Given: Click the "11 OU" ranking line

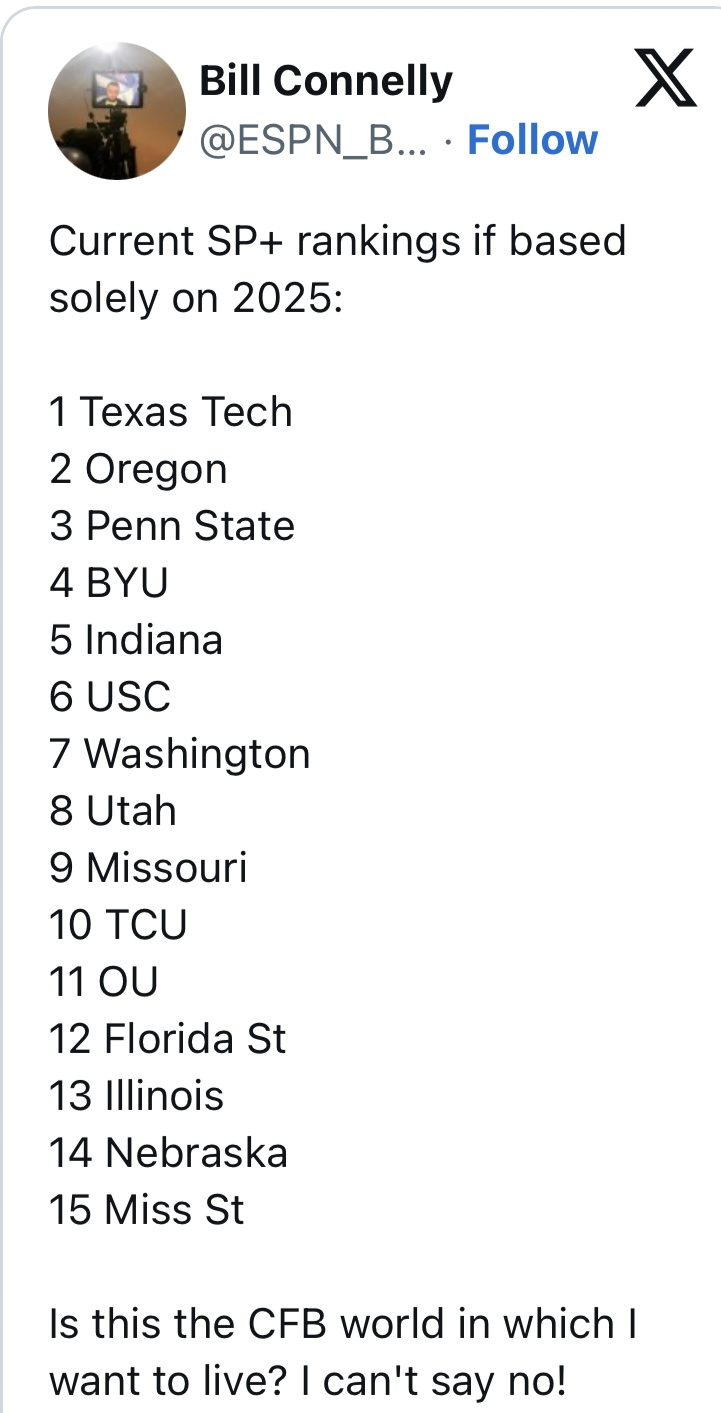Looking at the screenshot, I should (104, 982).
